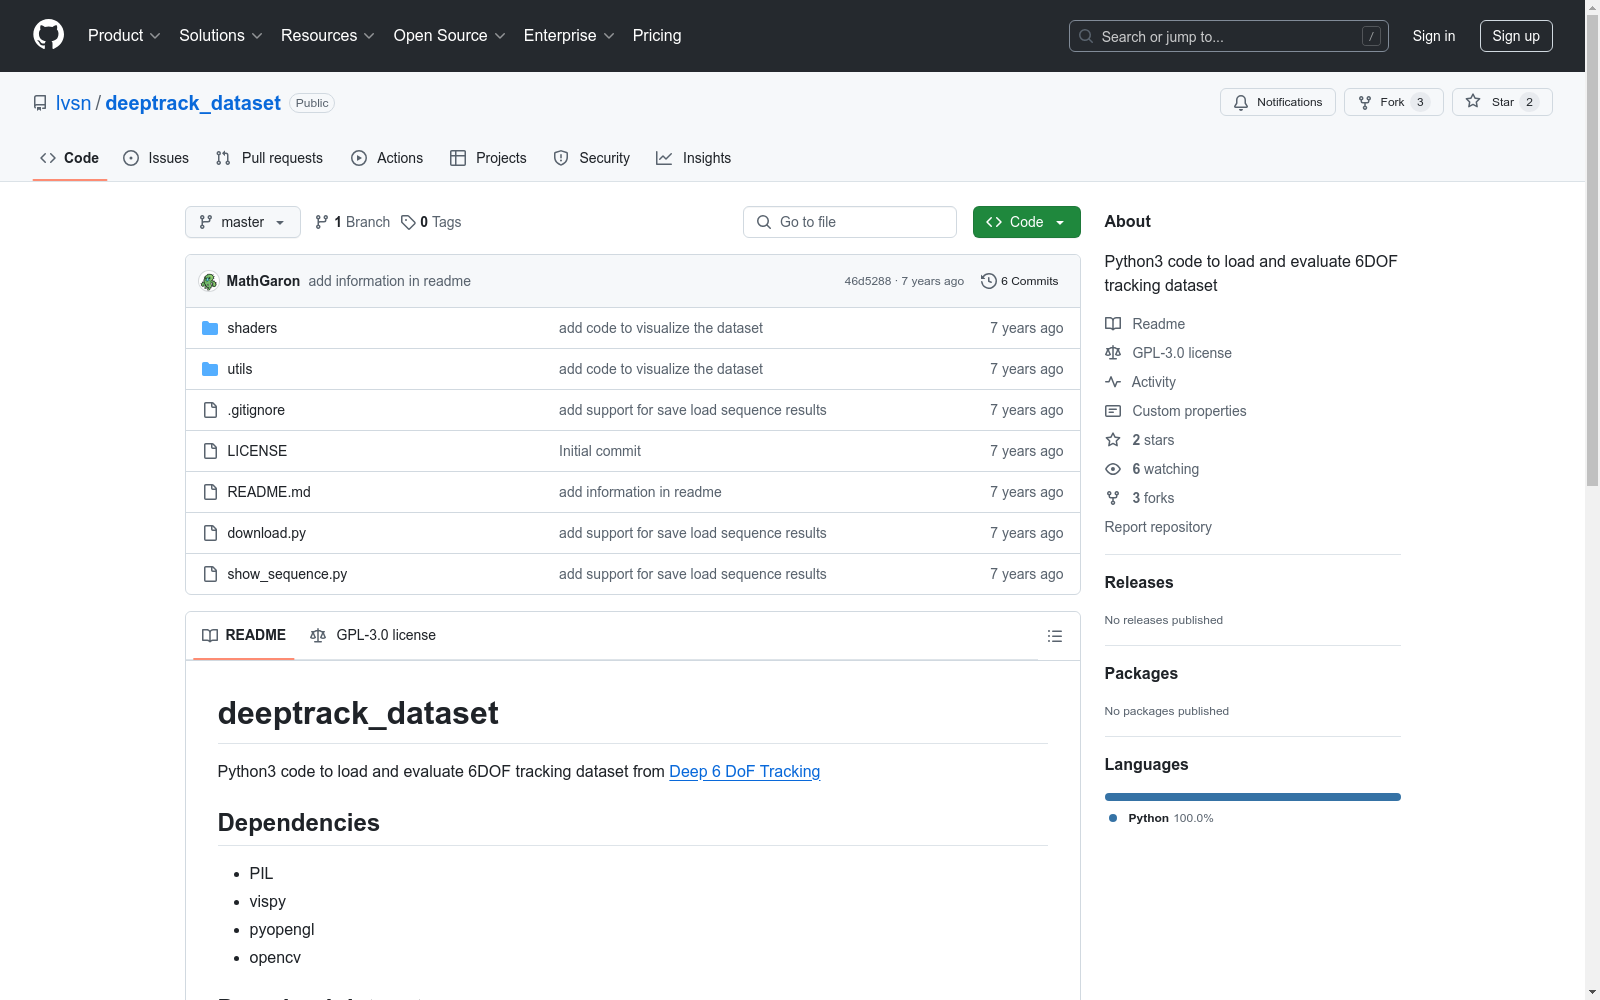Select the GPL-3.0 license tab
The height and width of the screenshot is (1000, 1600).
pos(373,635)
